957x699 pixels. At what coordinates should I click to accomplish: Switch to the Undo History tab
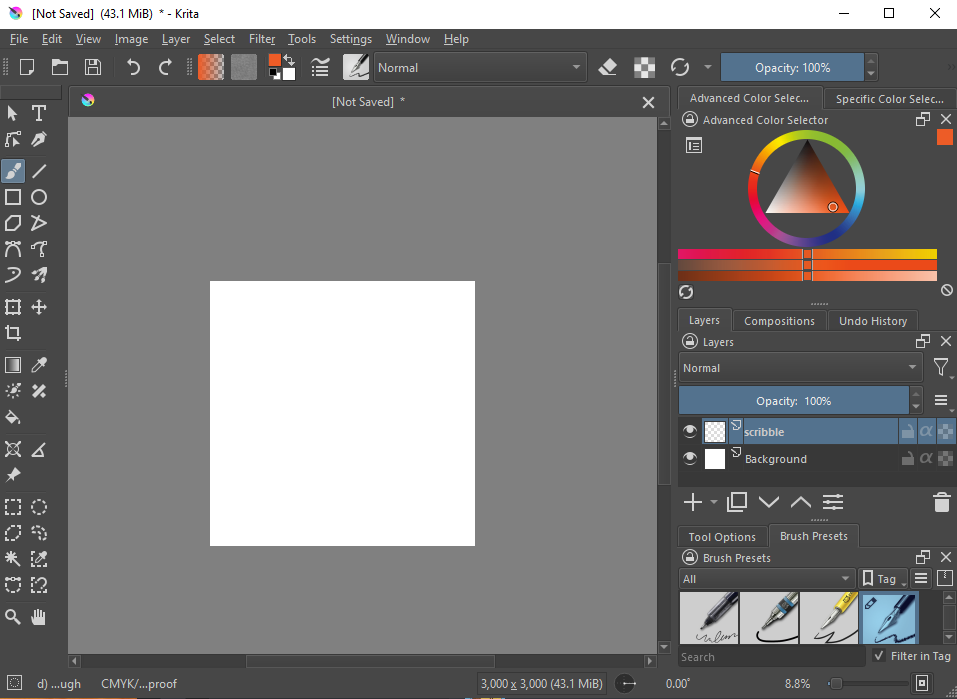click(872, 321)
